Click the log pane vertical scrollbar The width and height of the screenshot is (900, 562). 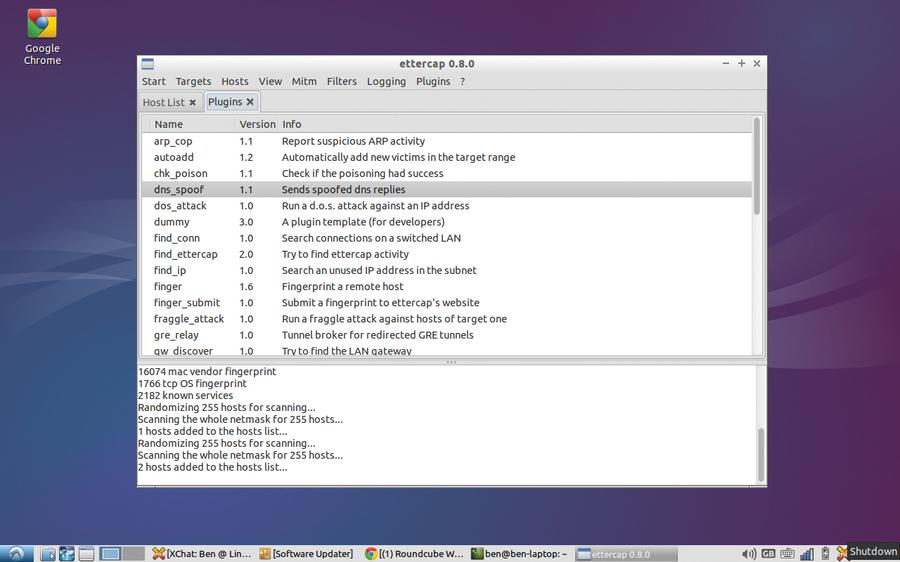point(761,455)
